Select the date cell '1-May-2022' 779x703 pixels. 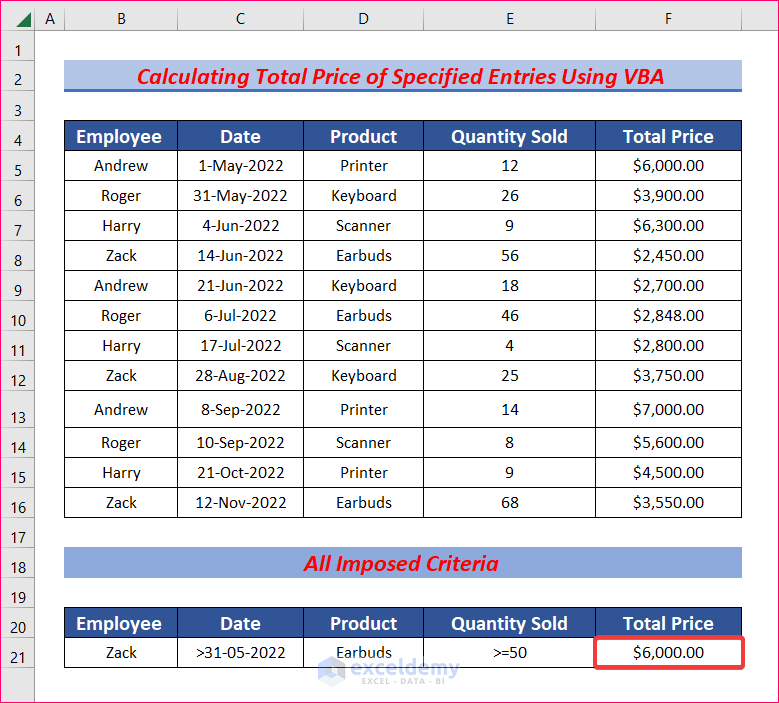240,165
